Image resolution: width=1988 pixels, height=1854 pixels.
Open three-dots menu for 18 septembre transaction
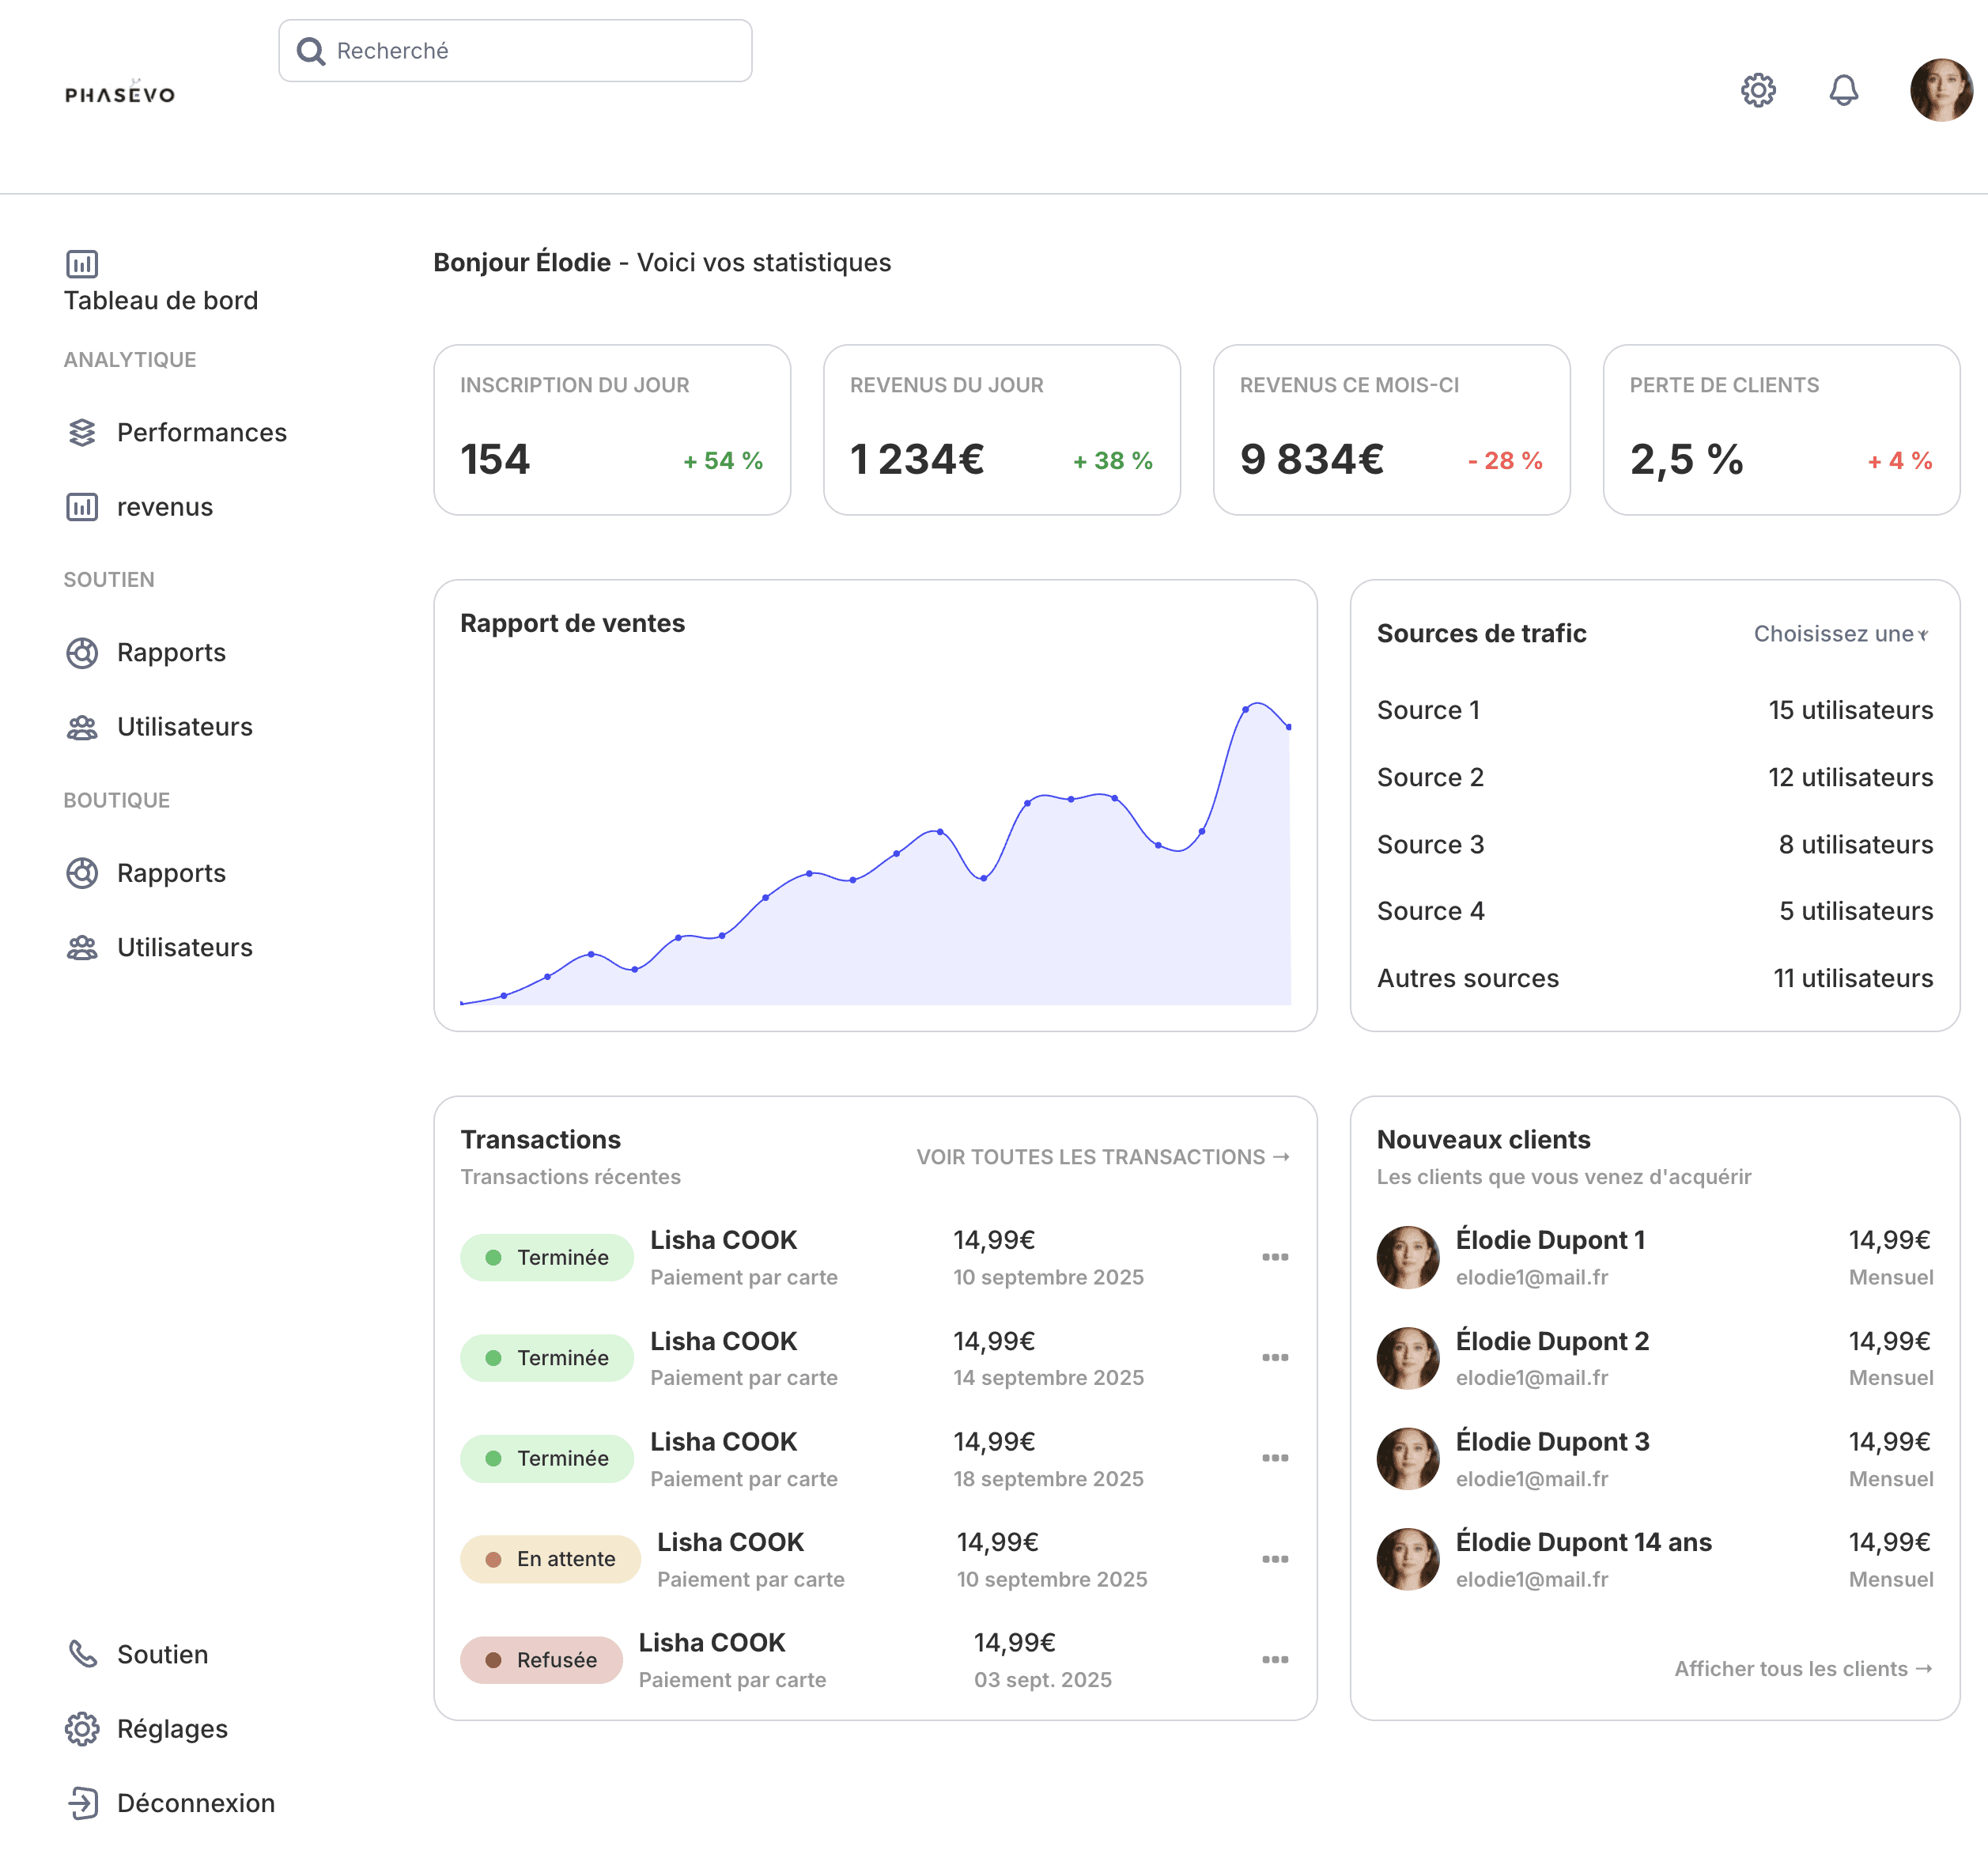tap(1274, 1458)
